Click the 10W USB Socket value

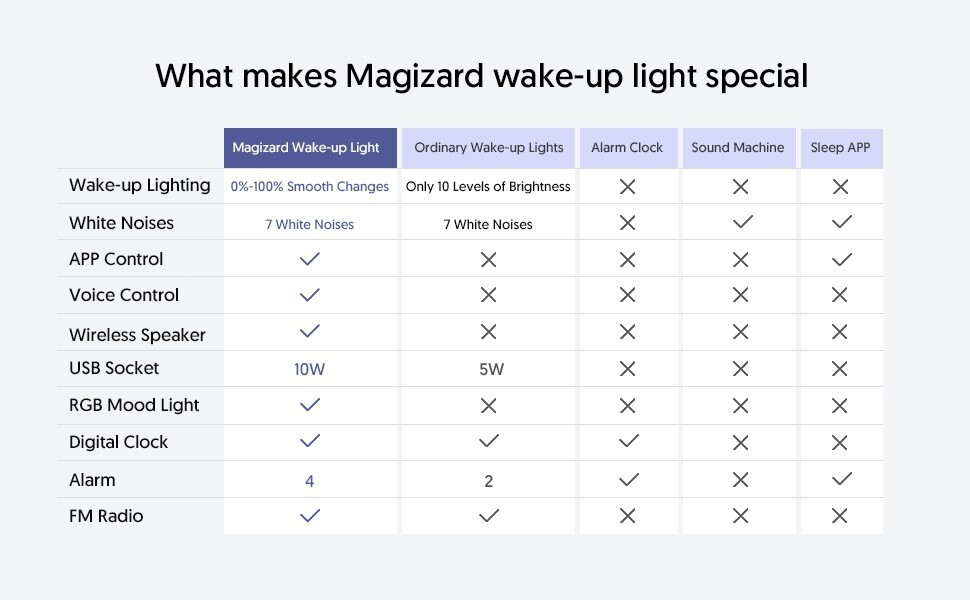click(x=309, y=369)
